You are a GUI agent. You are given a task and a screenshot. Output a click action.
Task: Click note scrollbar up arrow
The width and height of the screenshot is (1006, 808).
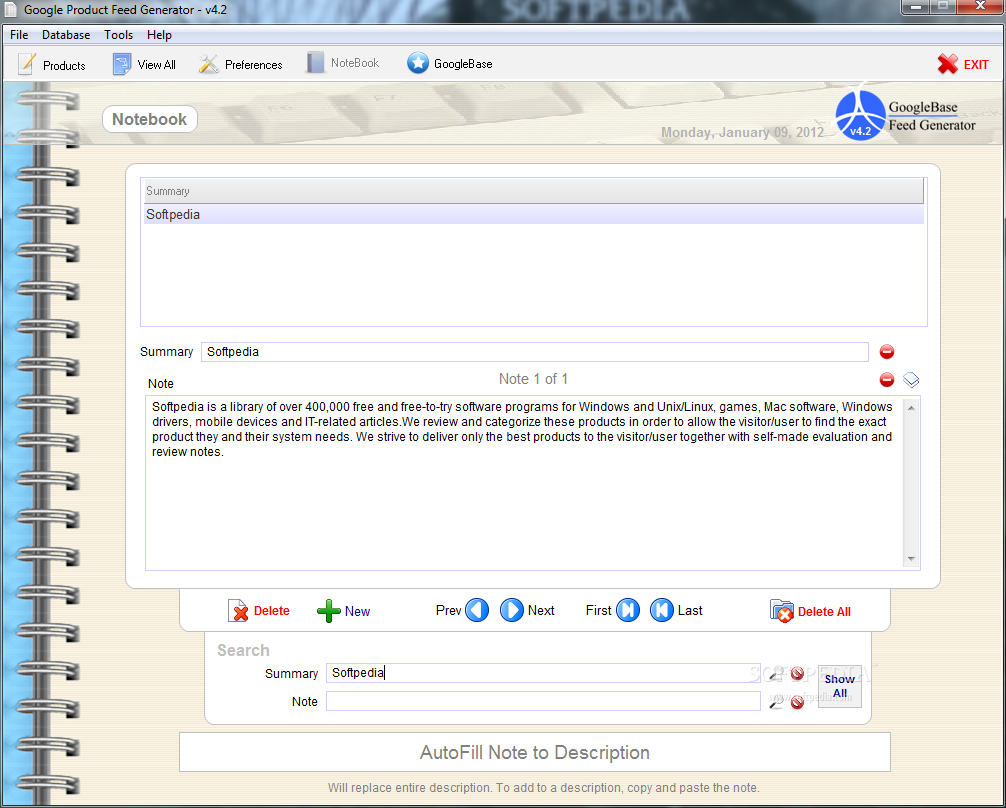click(x=911, y=408)
